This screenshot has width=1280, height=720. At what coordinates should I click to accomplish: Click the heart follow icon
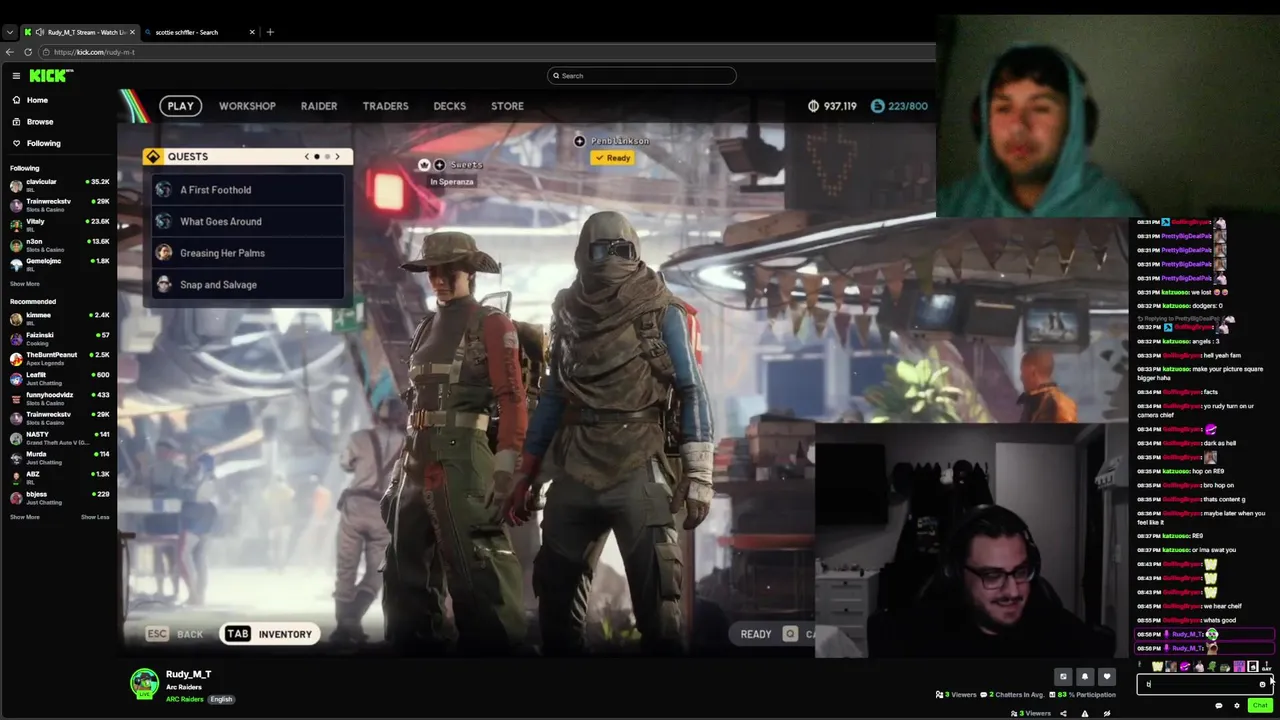pyautogui.click(x=1106, y=677)
